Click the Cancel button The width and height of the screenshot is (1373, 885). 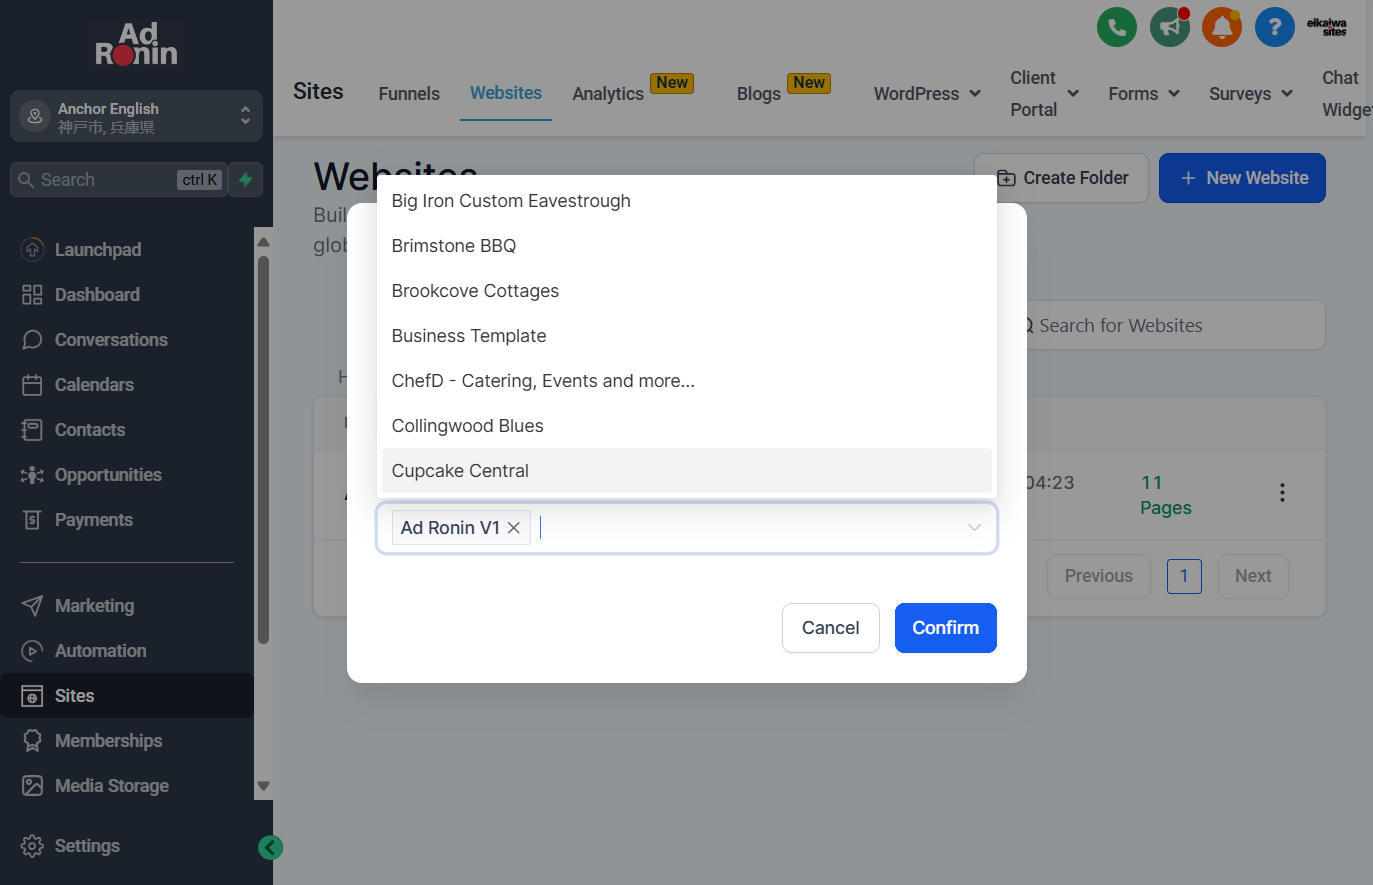click(830, 628)
